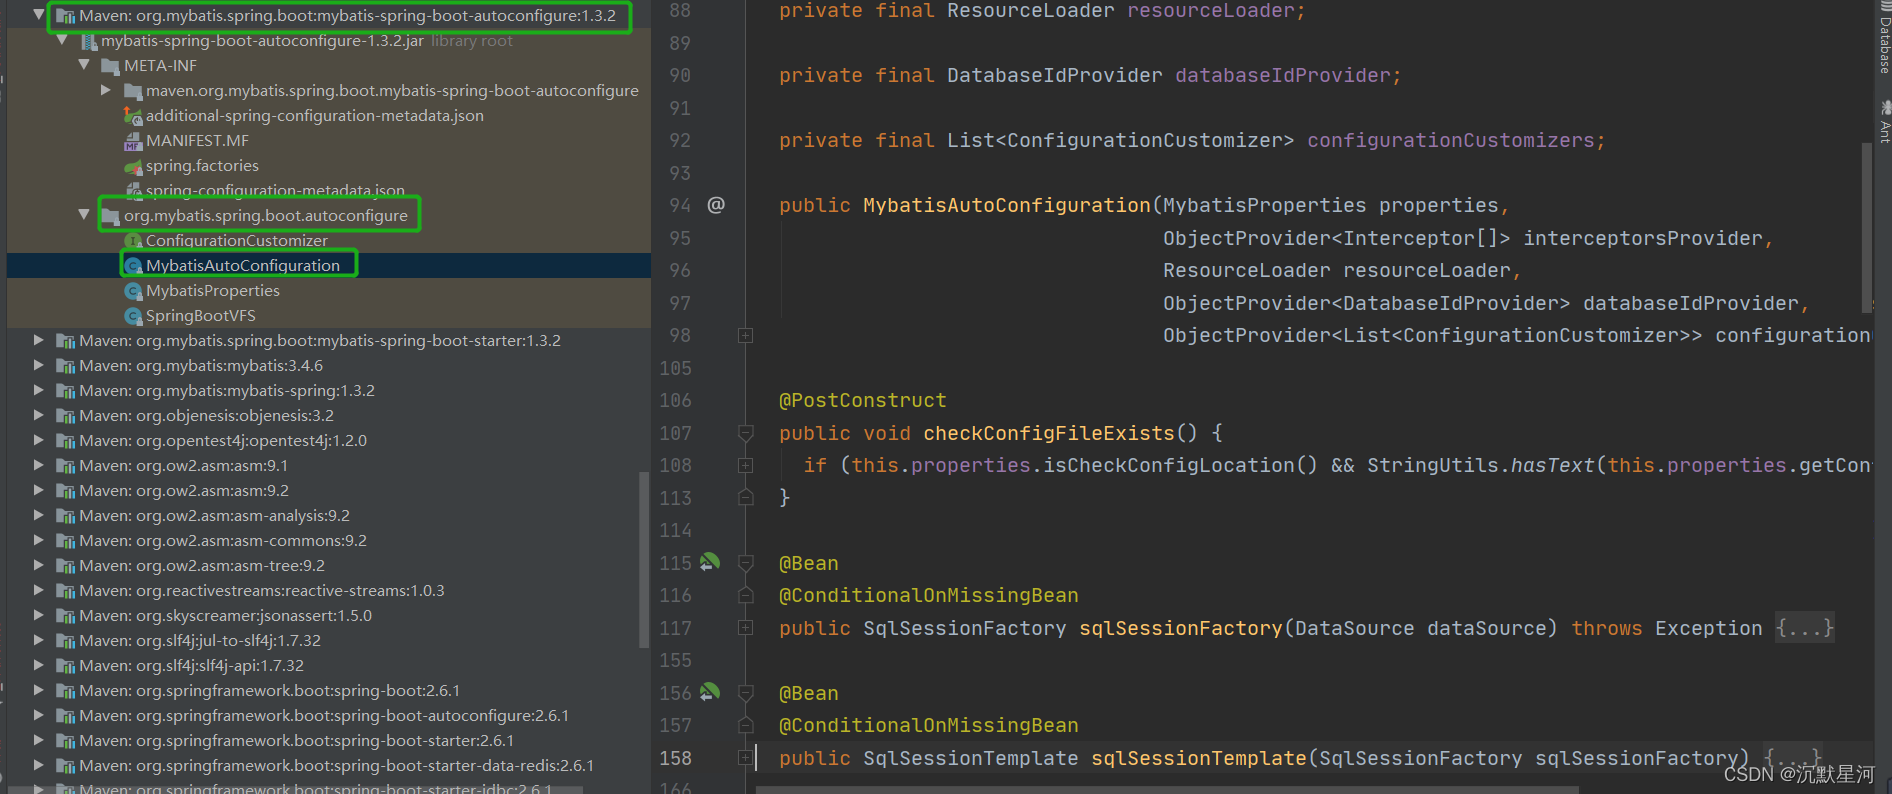Click the sqlSessionFactory method name
The height and width of the screenshot is (794, 1892).
[1181, 628]
